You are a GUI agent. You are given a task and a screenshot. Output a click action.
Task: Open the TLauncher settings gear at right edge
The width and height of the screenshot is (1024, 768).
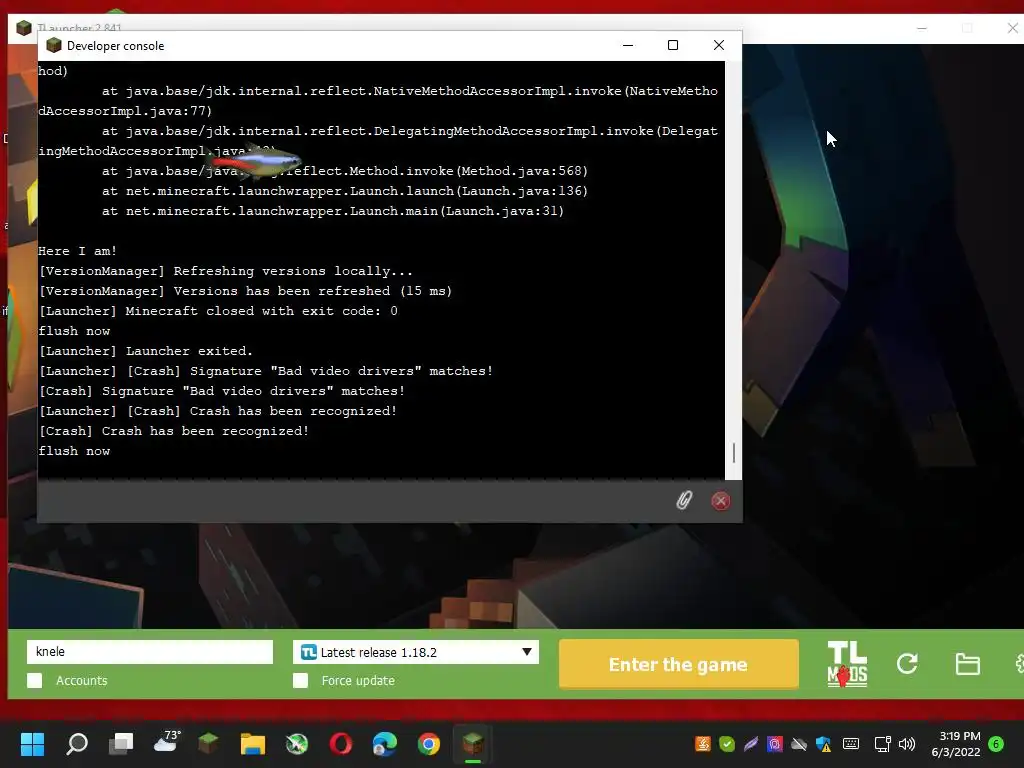[x=1019, y=664]
